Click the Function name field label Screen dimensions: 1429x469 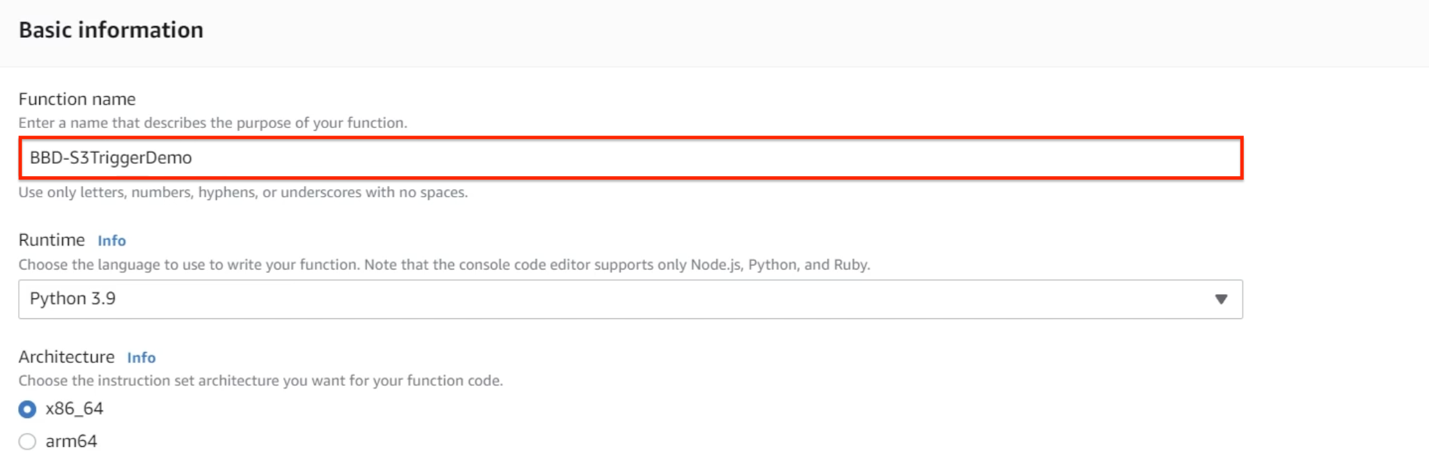tap(77, 99)
